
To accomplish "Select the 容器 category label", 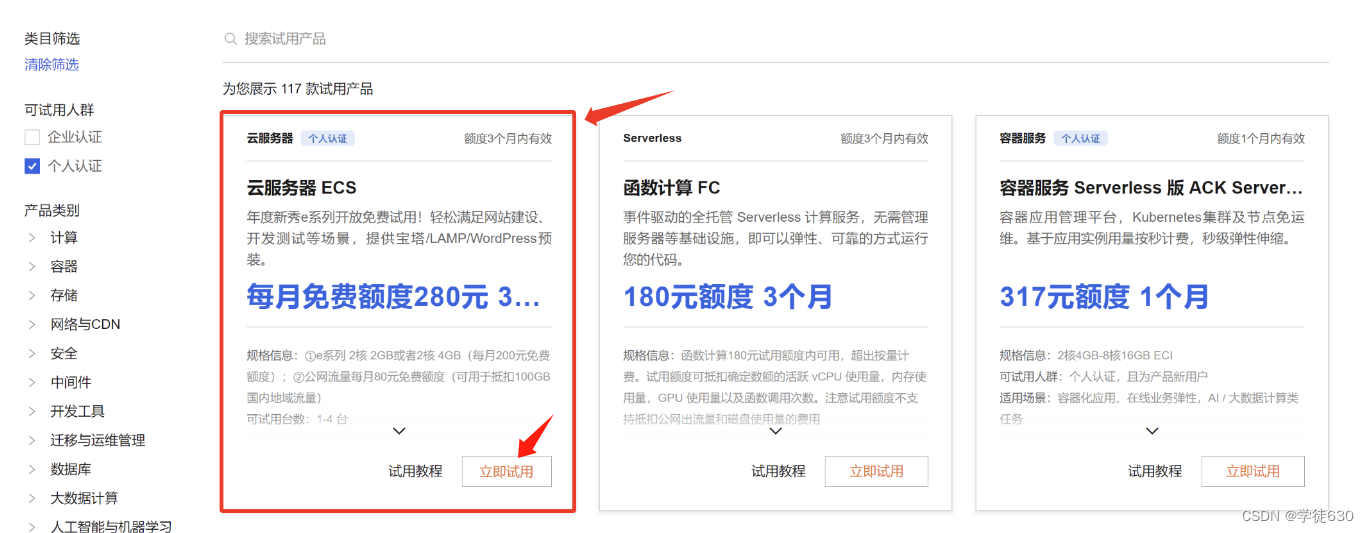I will [x=64, y=267].
